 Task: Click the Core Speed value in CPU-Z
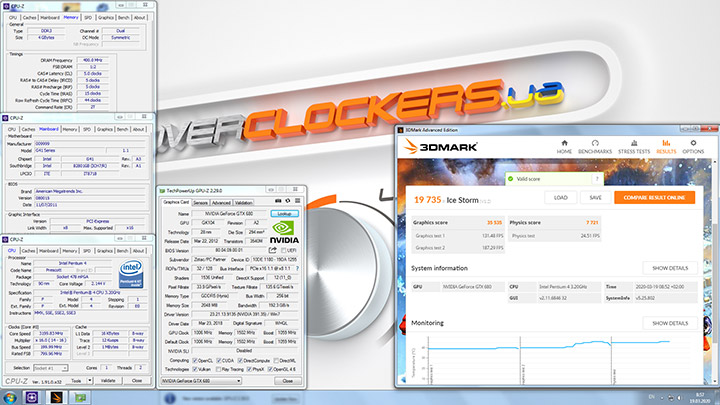click(51, 333)
